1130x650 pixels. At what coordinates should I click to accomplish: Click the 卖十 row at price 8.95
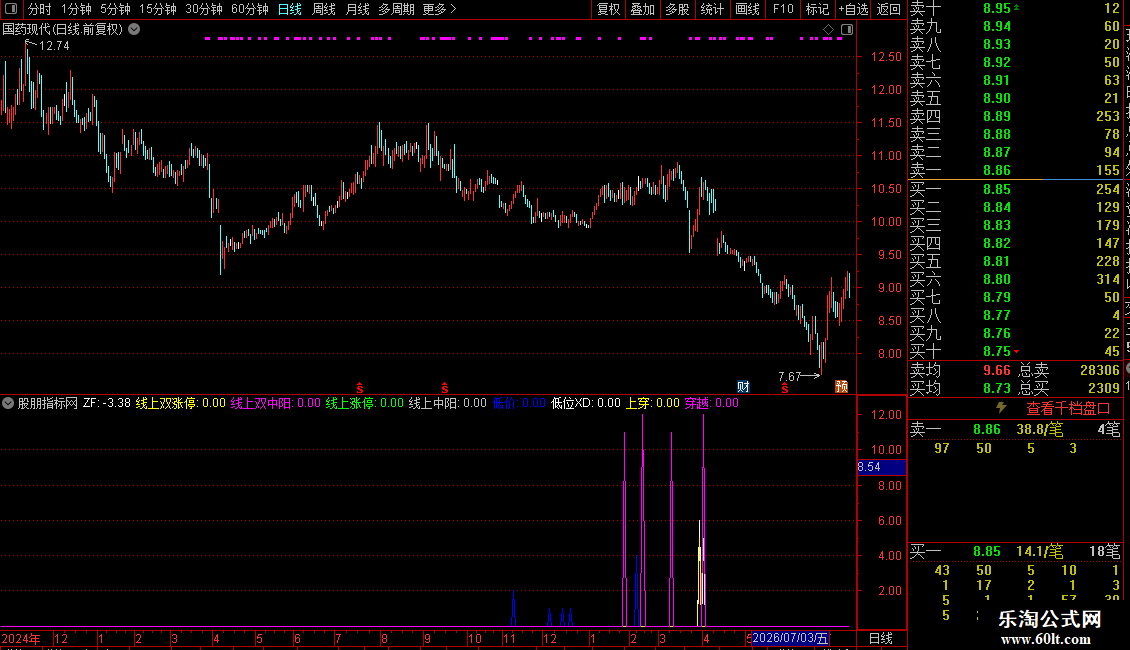tap(1015, 9)
